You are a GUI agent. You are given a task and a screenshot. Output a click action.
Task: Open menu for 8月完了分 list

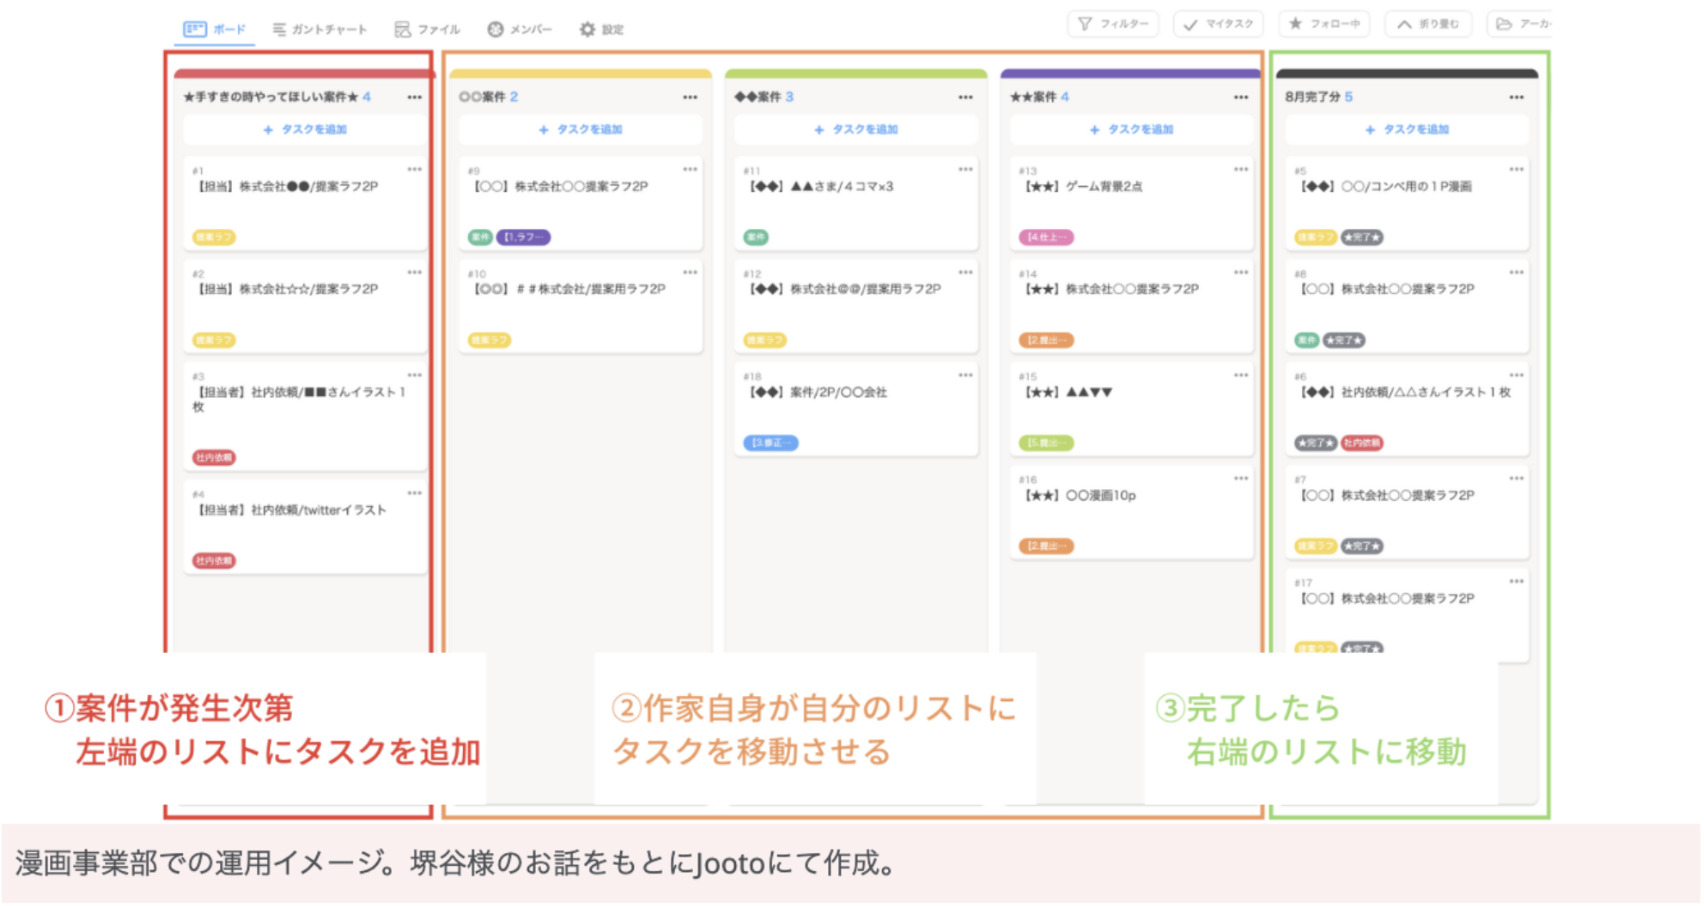coord(1516,97)
